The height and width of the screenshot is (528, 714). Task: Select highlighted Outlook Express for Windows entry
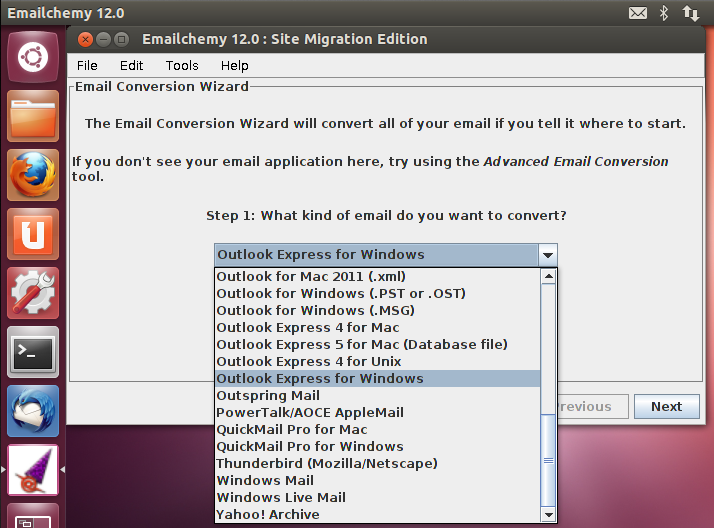pyautogui.click(x=377, y=379)
